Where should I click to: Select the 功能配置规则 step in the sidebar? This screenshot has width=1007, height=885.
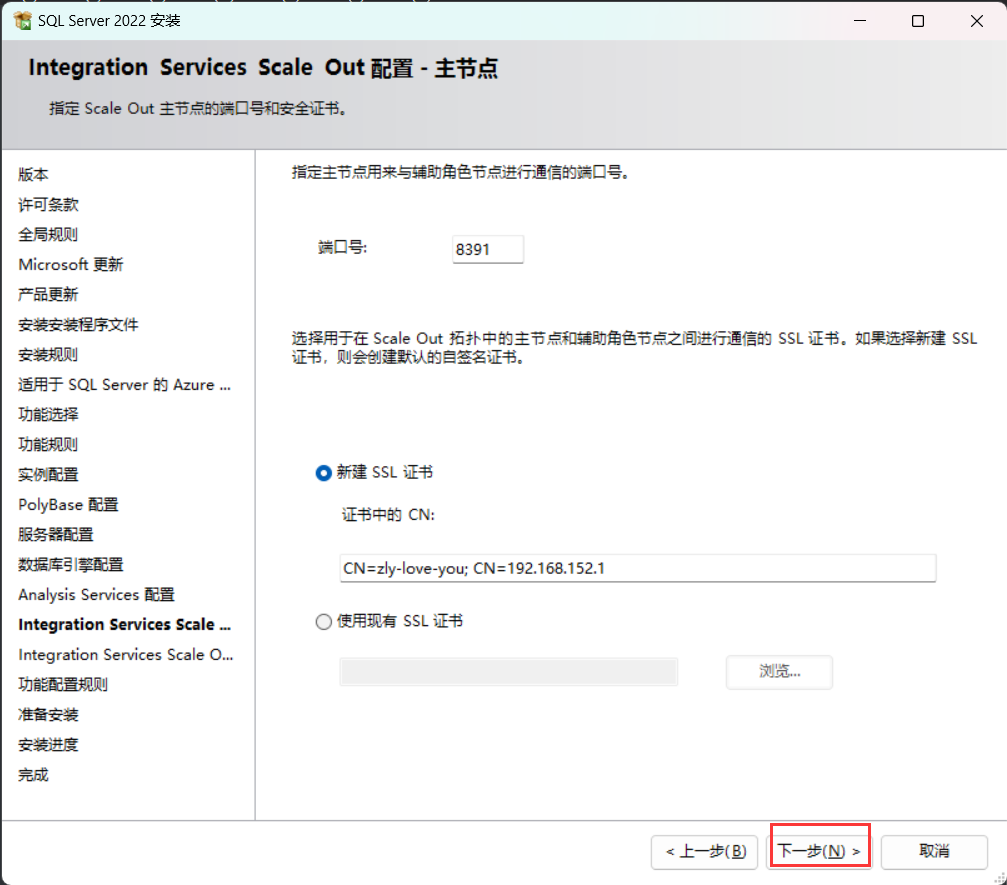click(63, 685)
